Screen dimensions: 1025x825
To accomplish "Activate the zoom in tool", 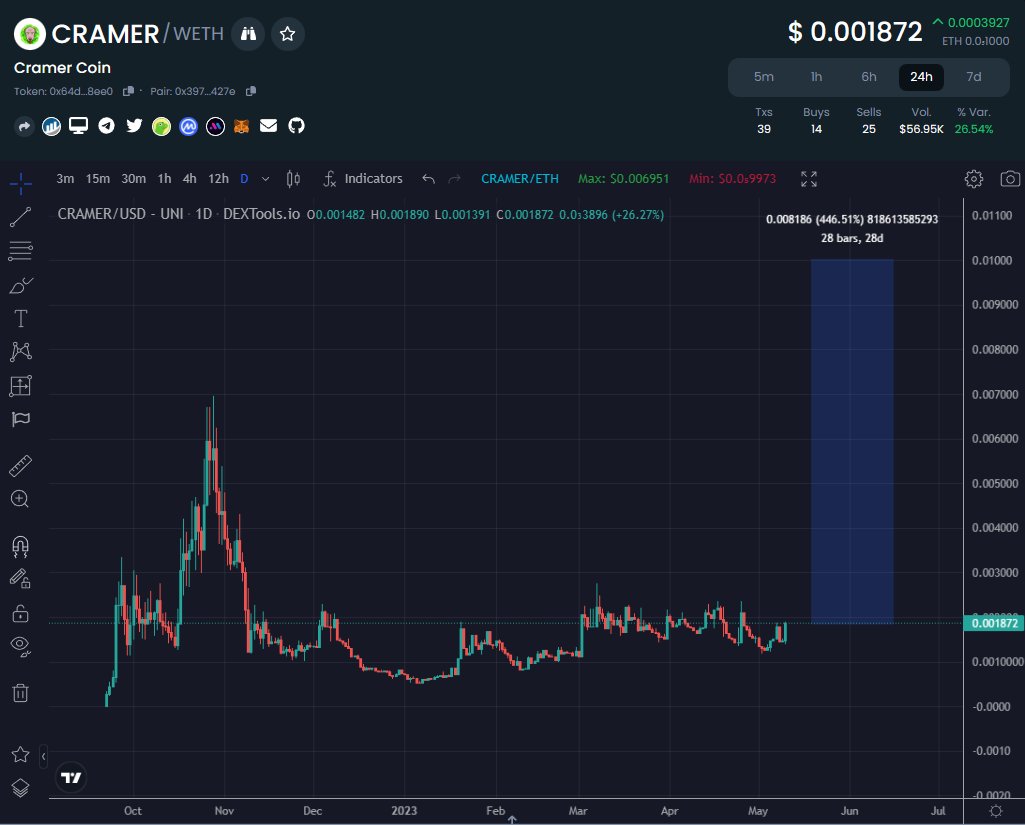I will [x=20, y=499].
